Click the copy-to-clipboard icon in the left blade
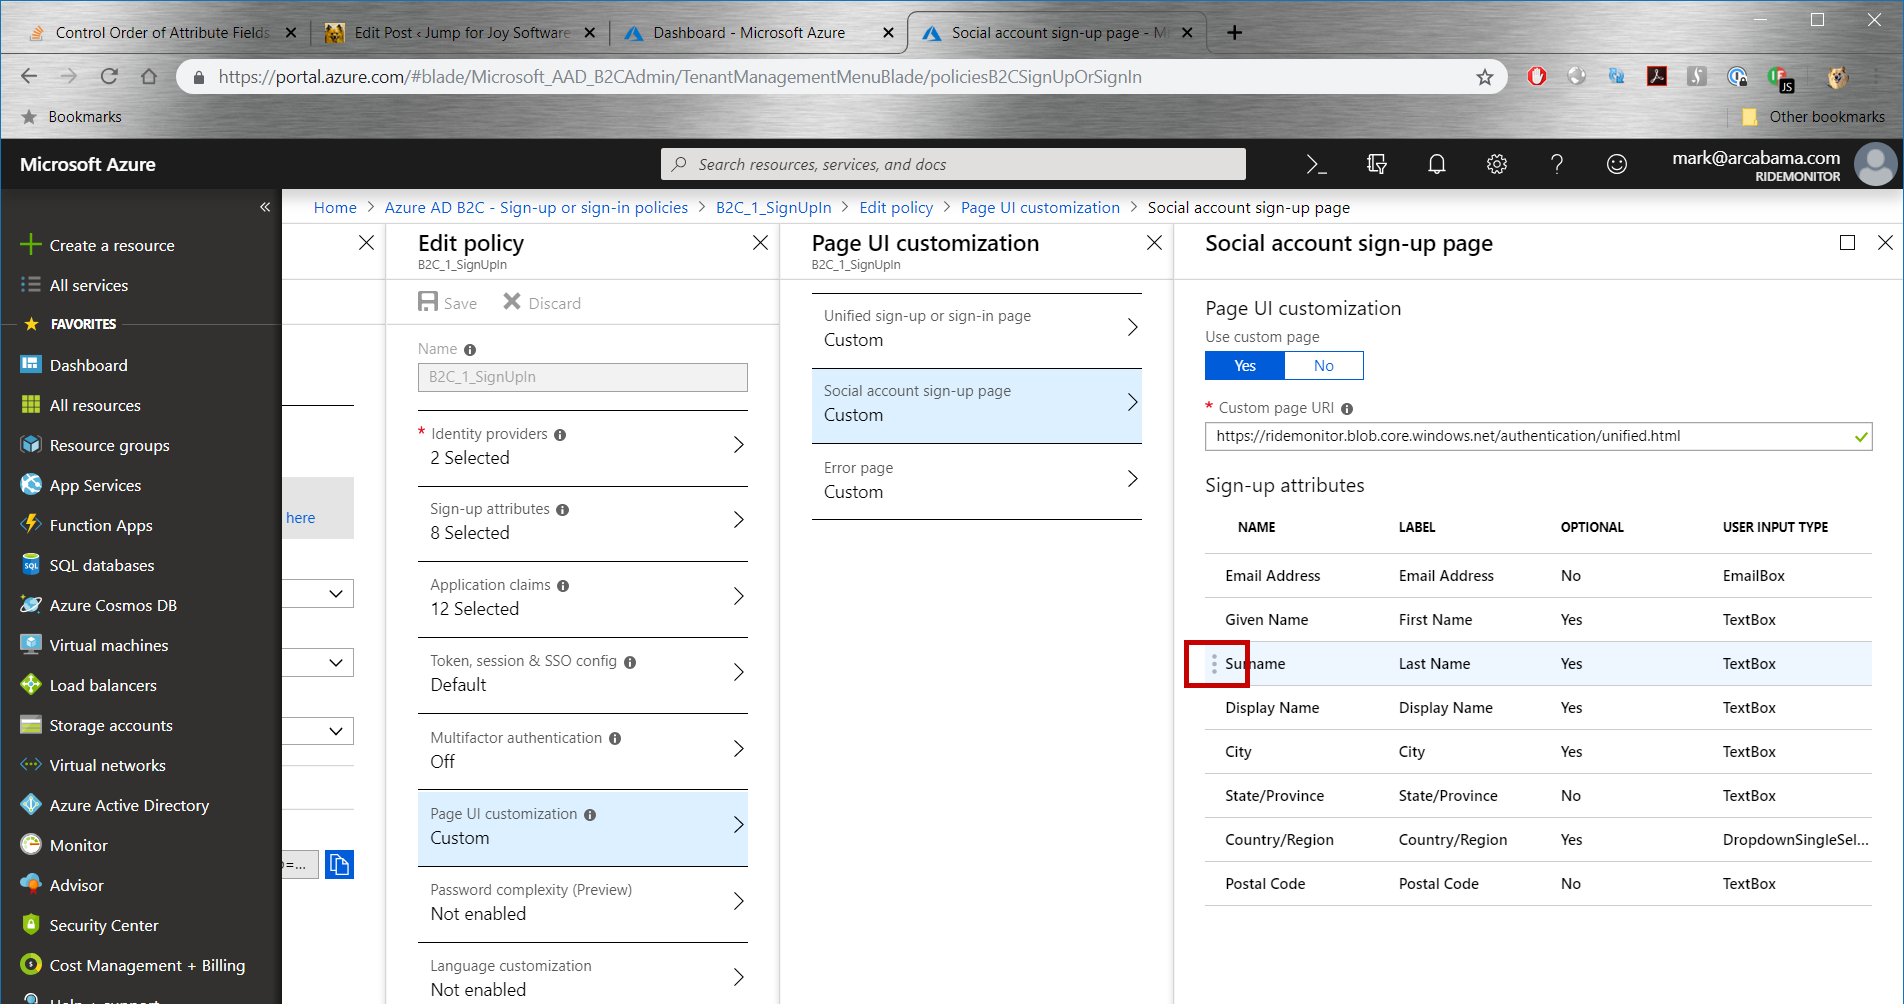1904x1004 pixels. (x=339, y=864)
